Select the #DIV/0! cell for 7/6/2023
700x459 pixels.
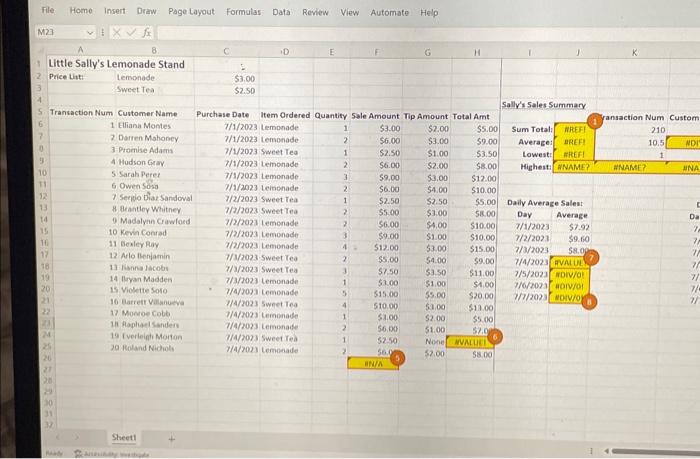tap(569, 286)
